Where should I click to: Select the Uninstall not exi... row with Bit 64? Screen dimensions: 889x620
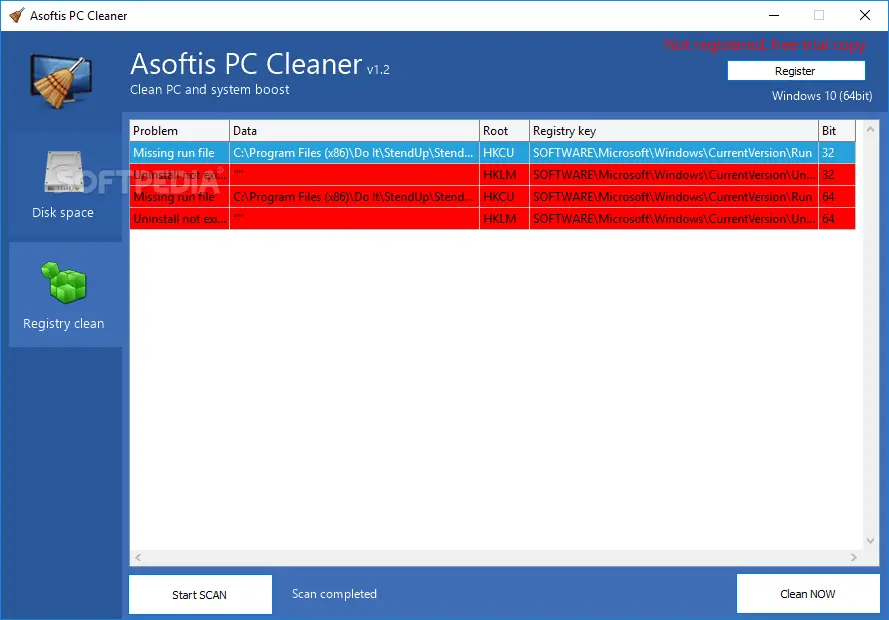[492, 219]
